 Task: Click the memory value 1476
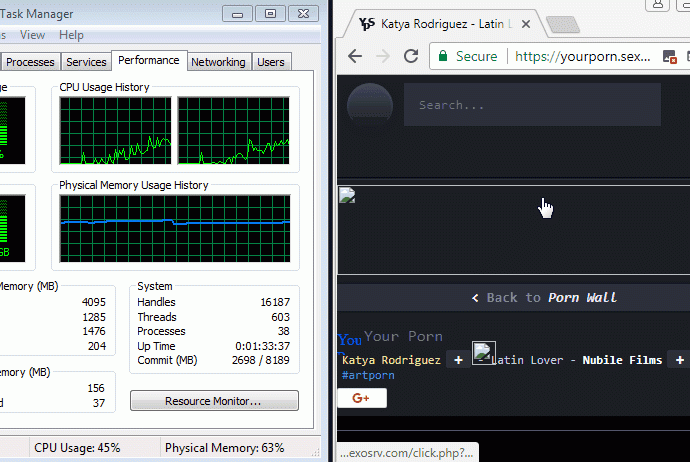tap(94, 331)
